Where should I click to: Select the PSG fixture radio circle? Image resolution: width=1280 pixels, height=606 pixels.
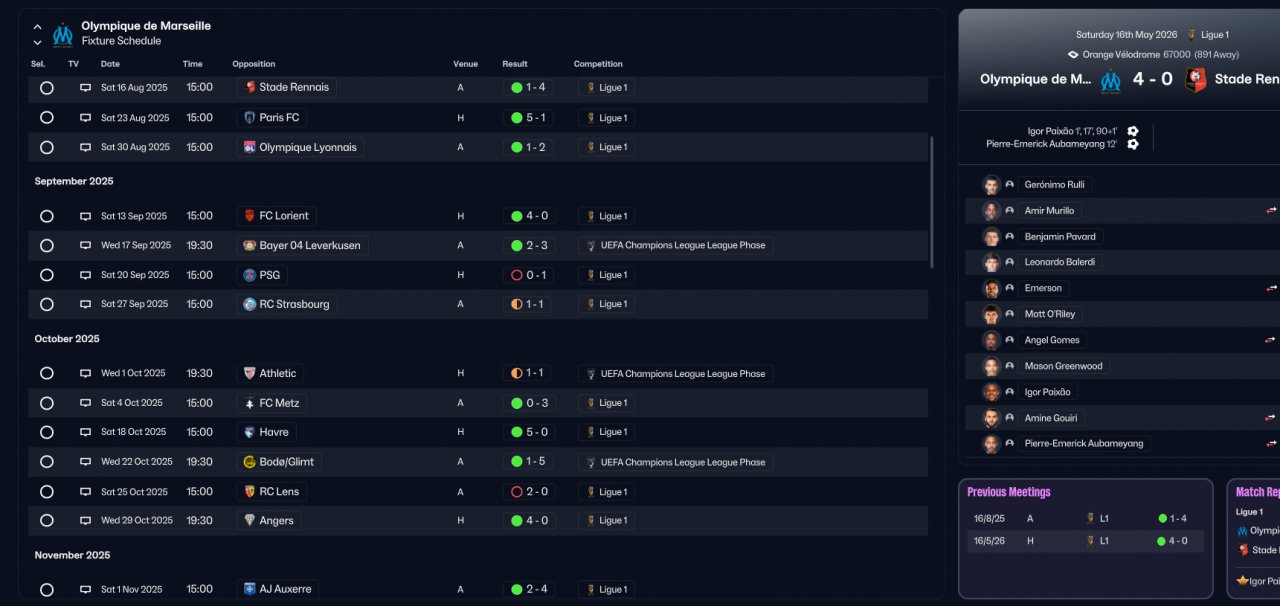click(47, 275)
